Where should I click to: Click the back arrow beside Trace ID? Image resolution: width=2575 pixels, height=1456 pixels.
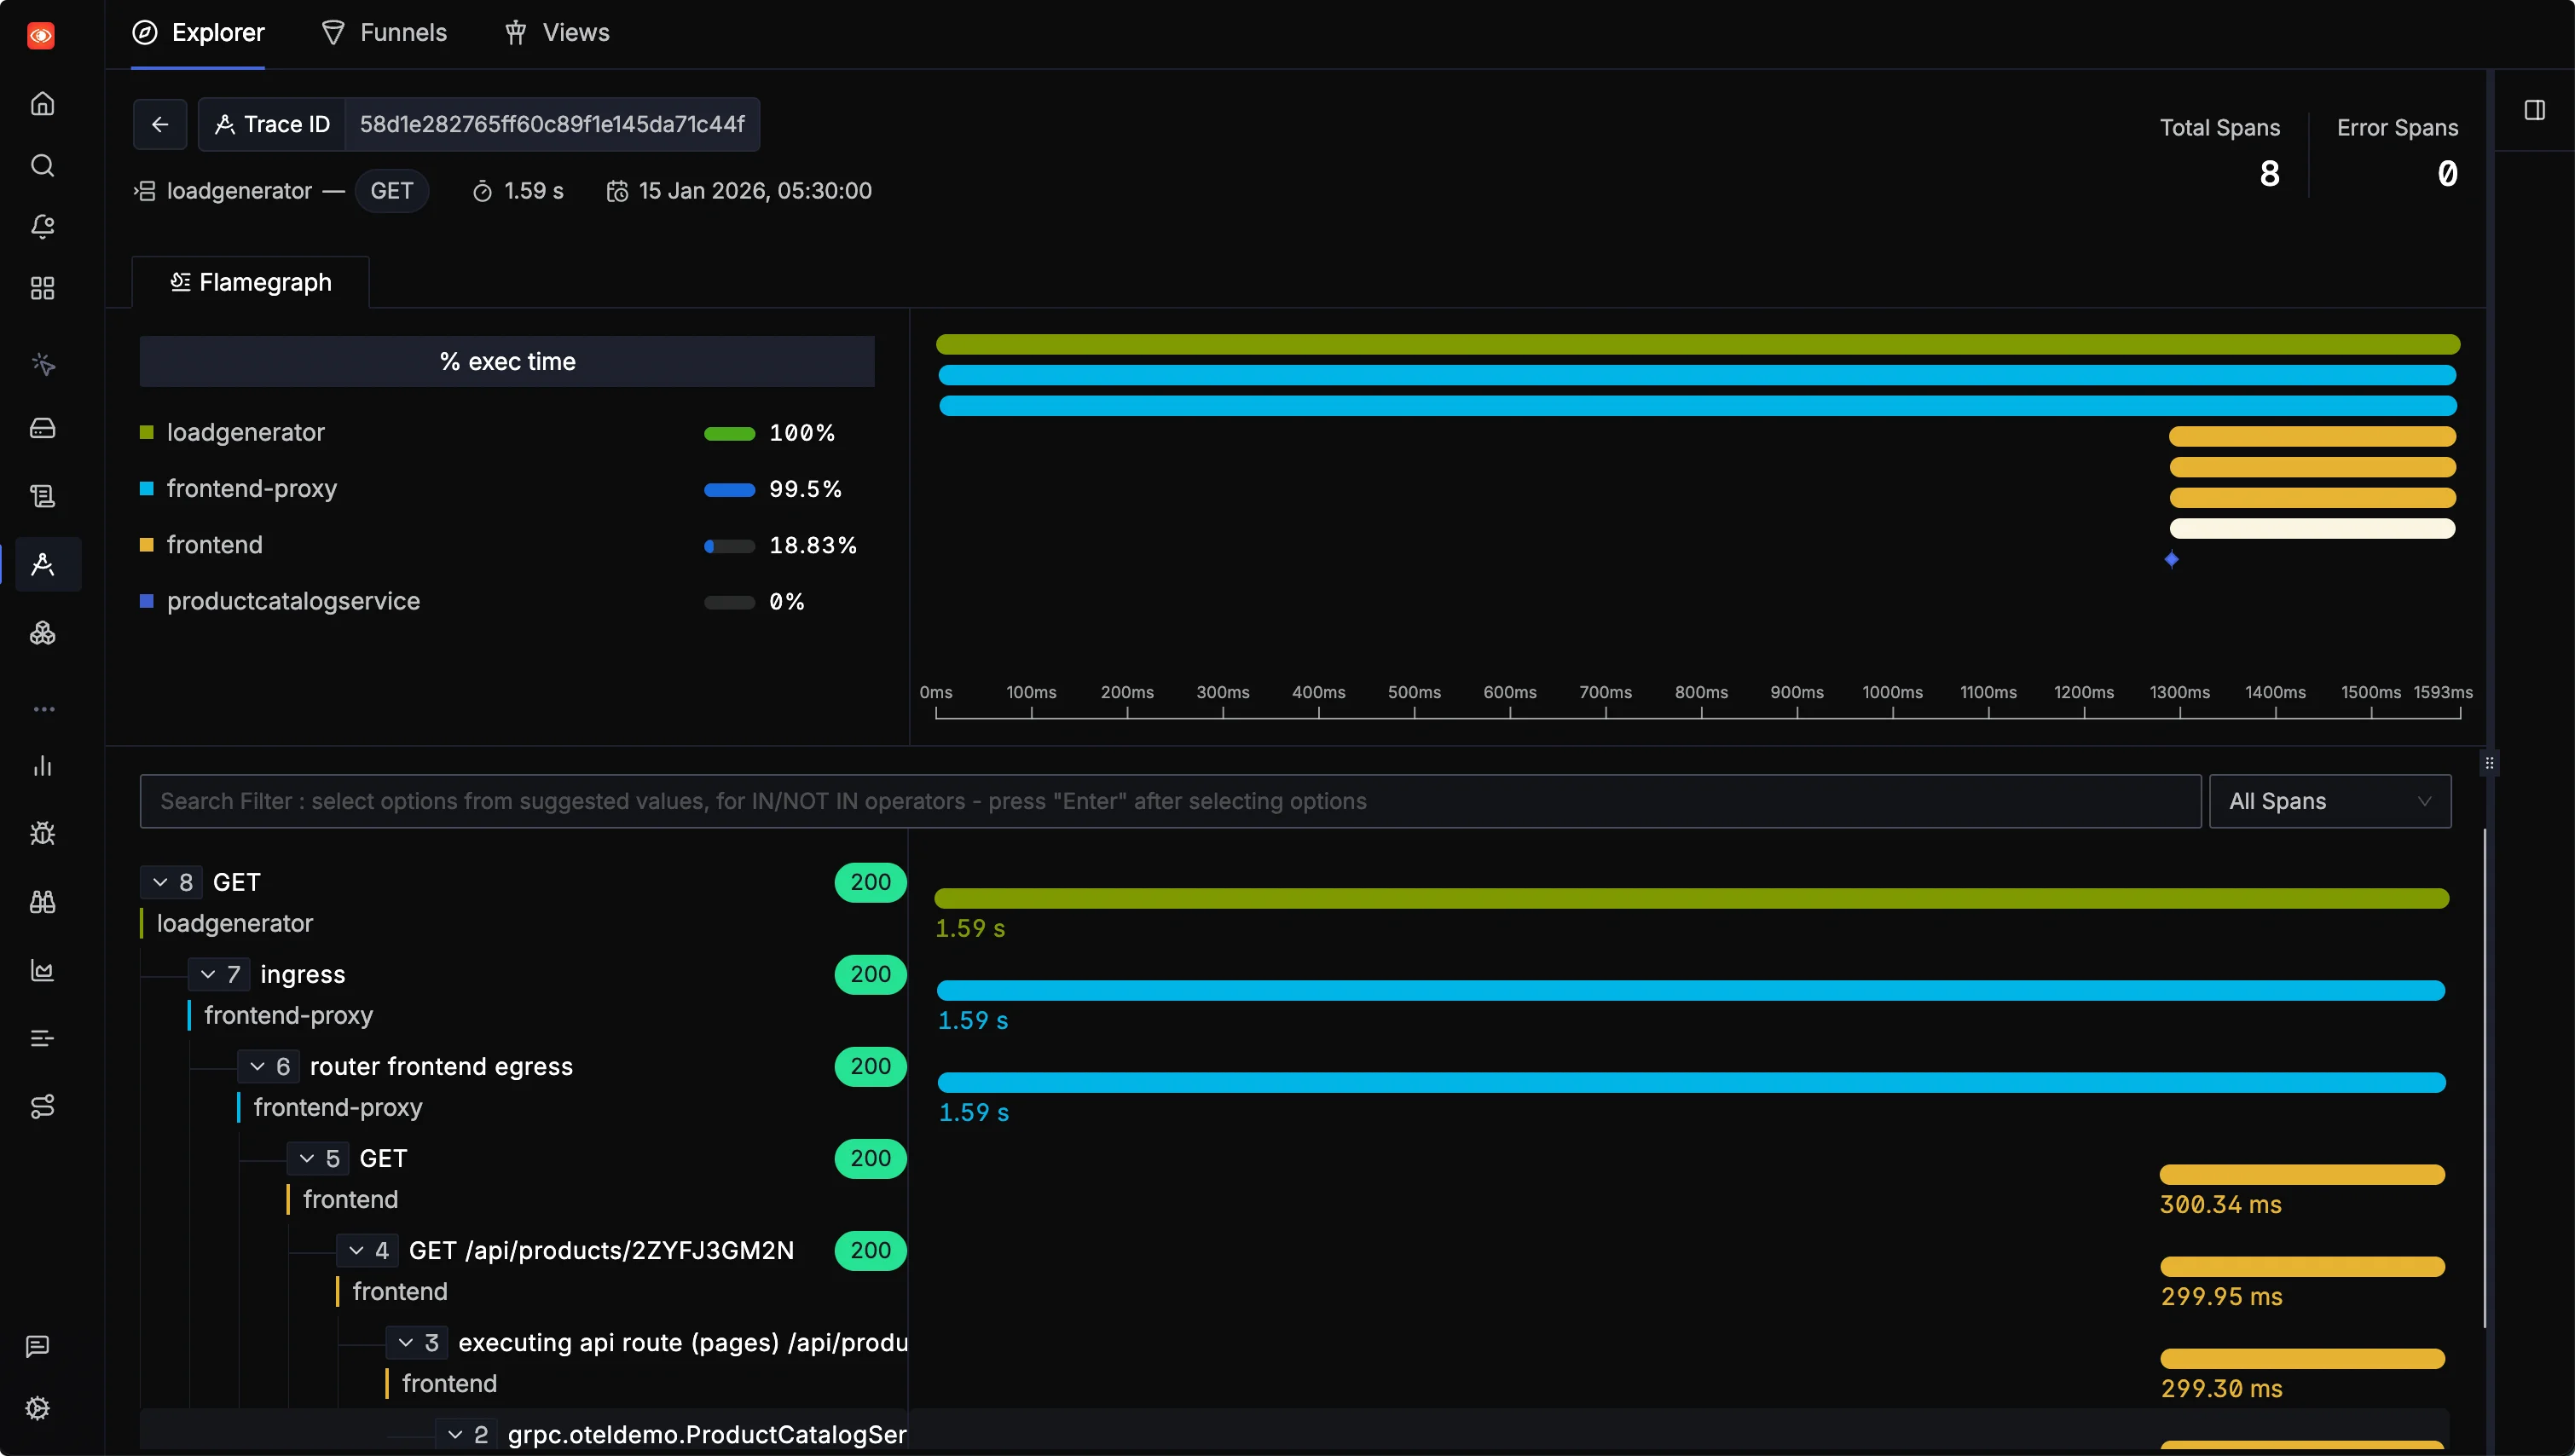(160, 124)
